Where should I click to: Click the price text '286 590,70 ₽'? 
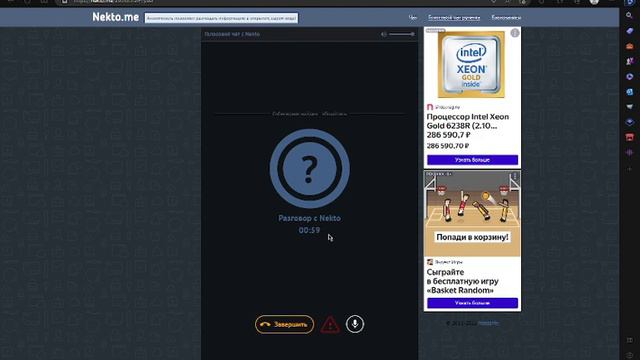448,146
